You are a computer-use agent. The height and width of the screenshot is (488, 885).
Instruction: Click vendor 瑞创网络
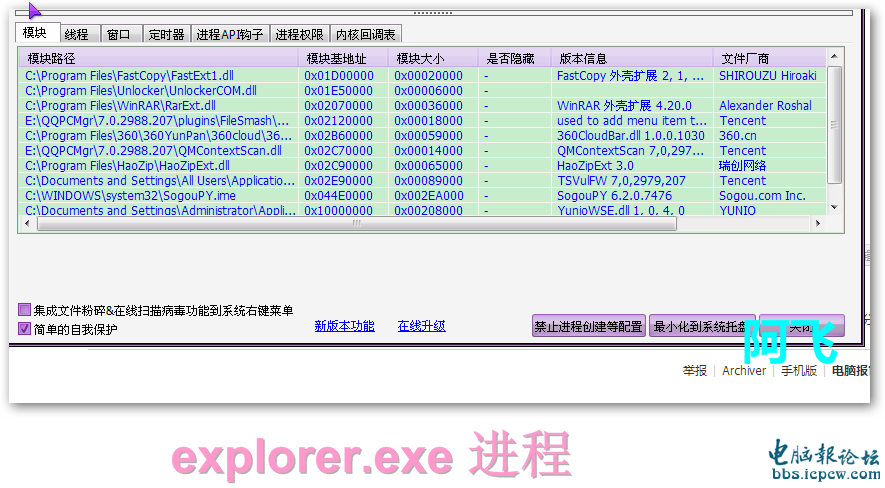(x=742, y=166)
